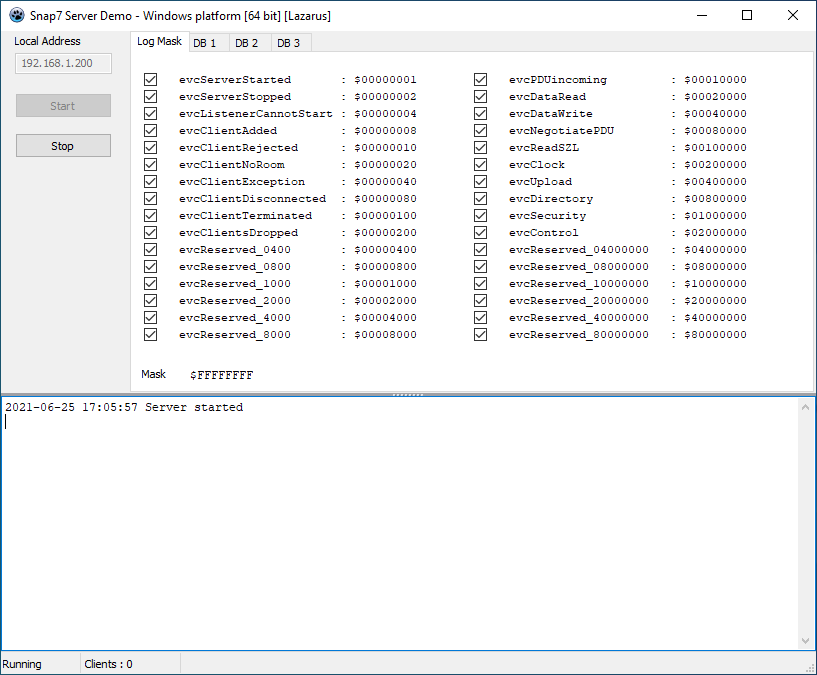Click the $80000000 mask value
Viewport: 817px width, 675px height.
(715, 335)
